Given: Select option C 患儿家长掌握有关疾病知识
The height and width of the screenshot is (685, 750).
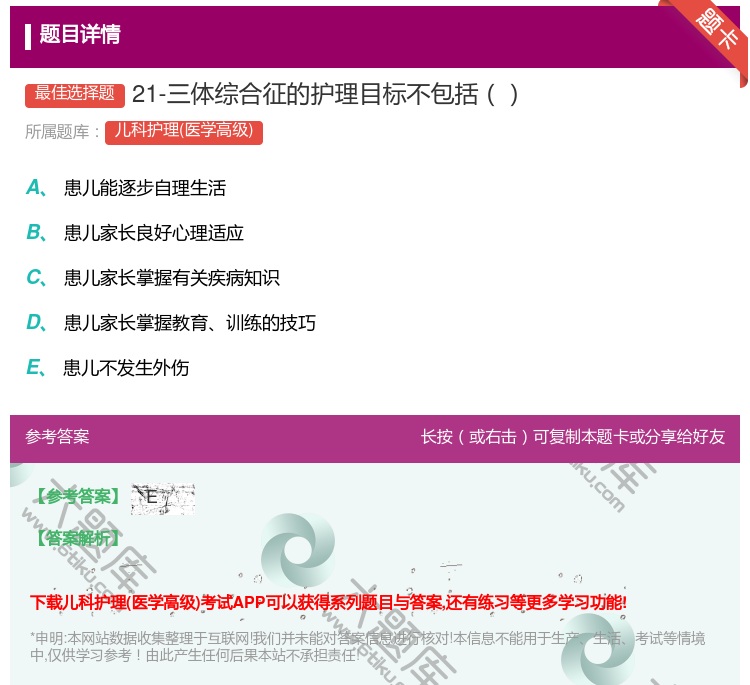Looking at the screenshot, I should pos(153,278).
